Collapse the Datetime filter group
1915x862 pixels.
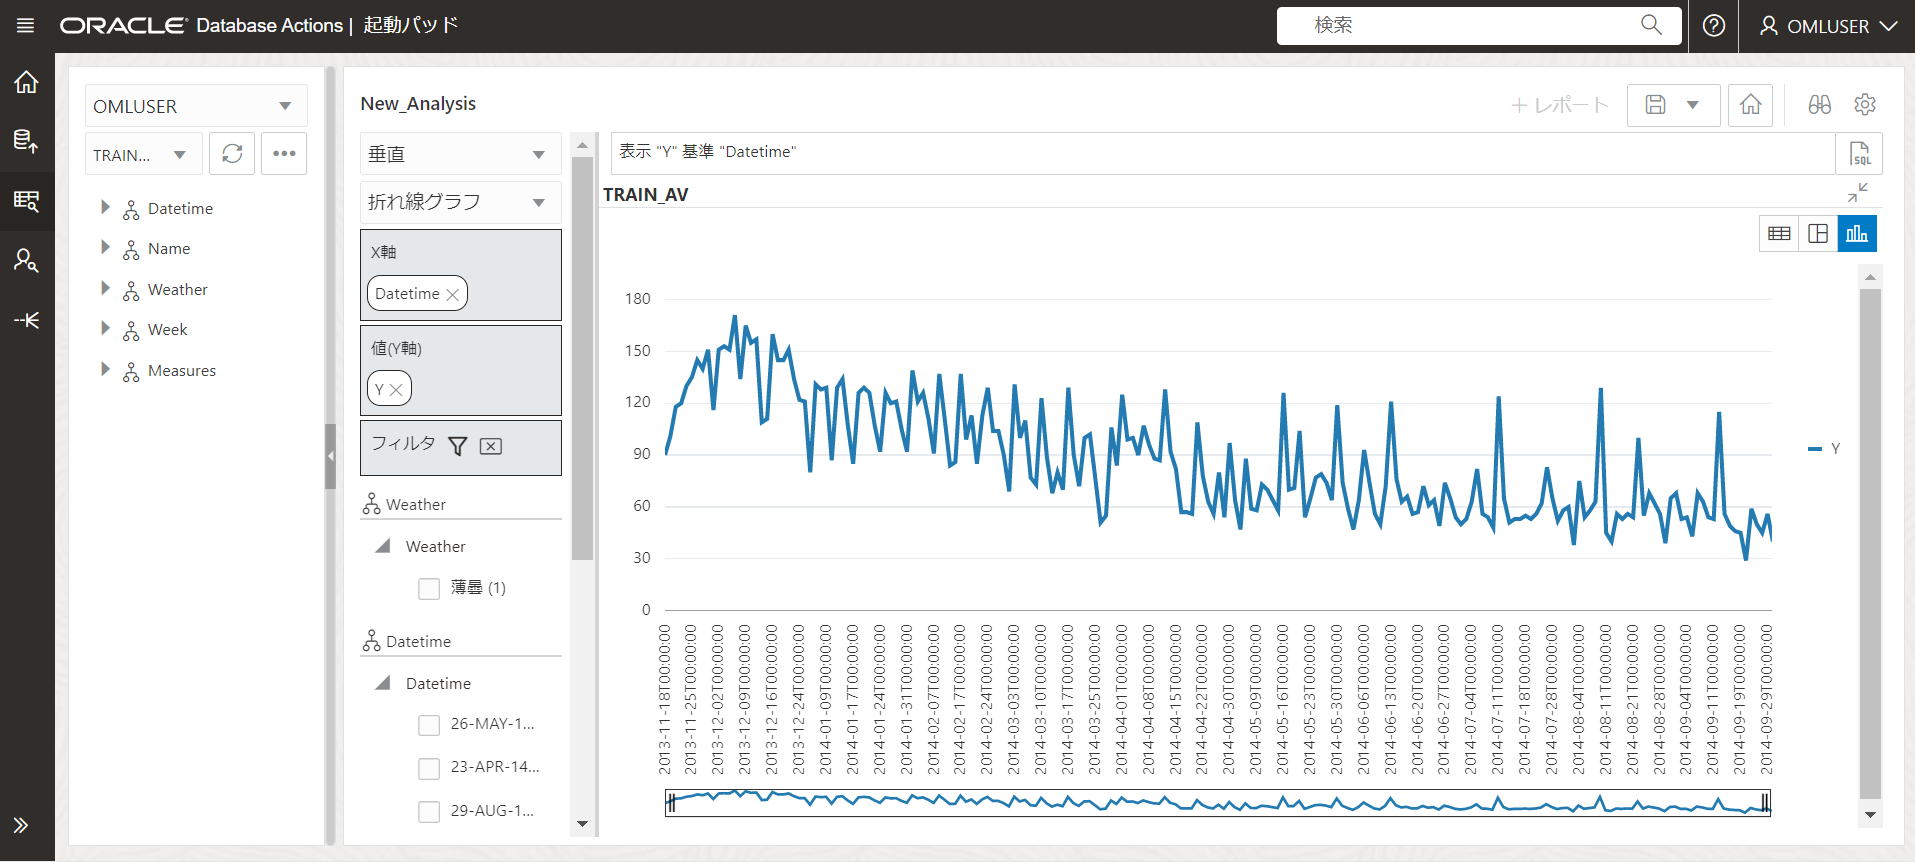383,683
